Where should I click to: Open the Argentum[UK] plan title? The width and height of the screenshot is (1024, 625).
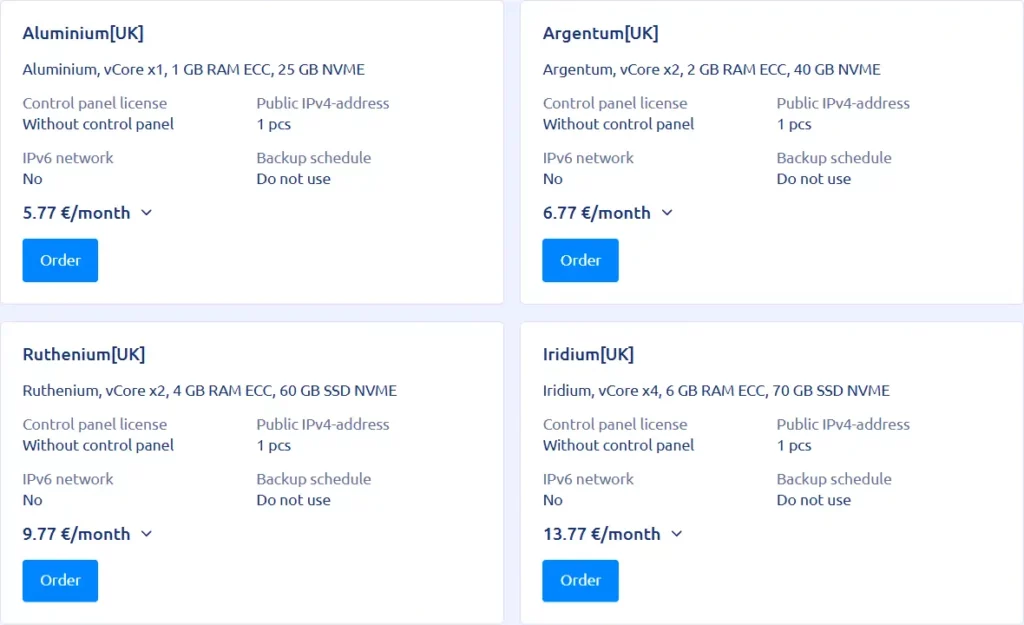600,33
